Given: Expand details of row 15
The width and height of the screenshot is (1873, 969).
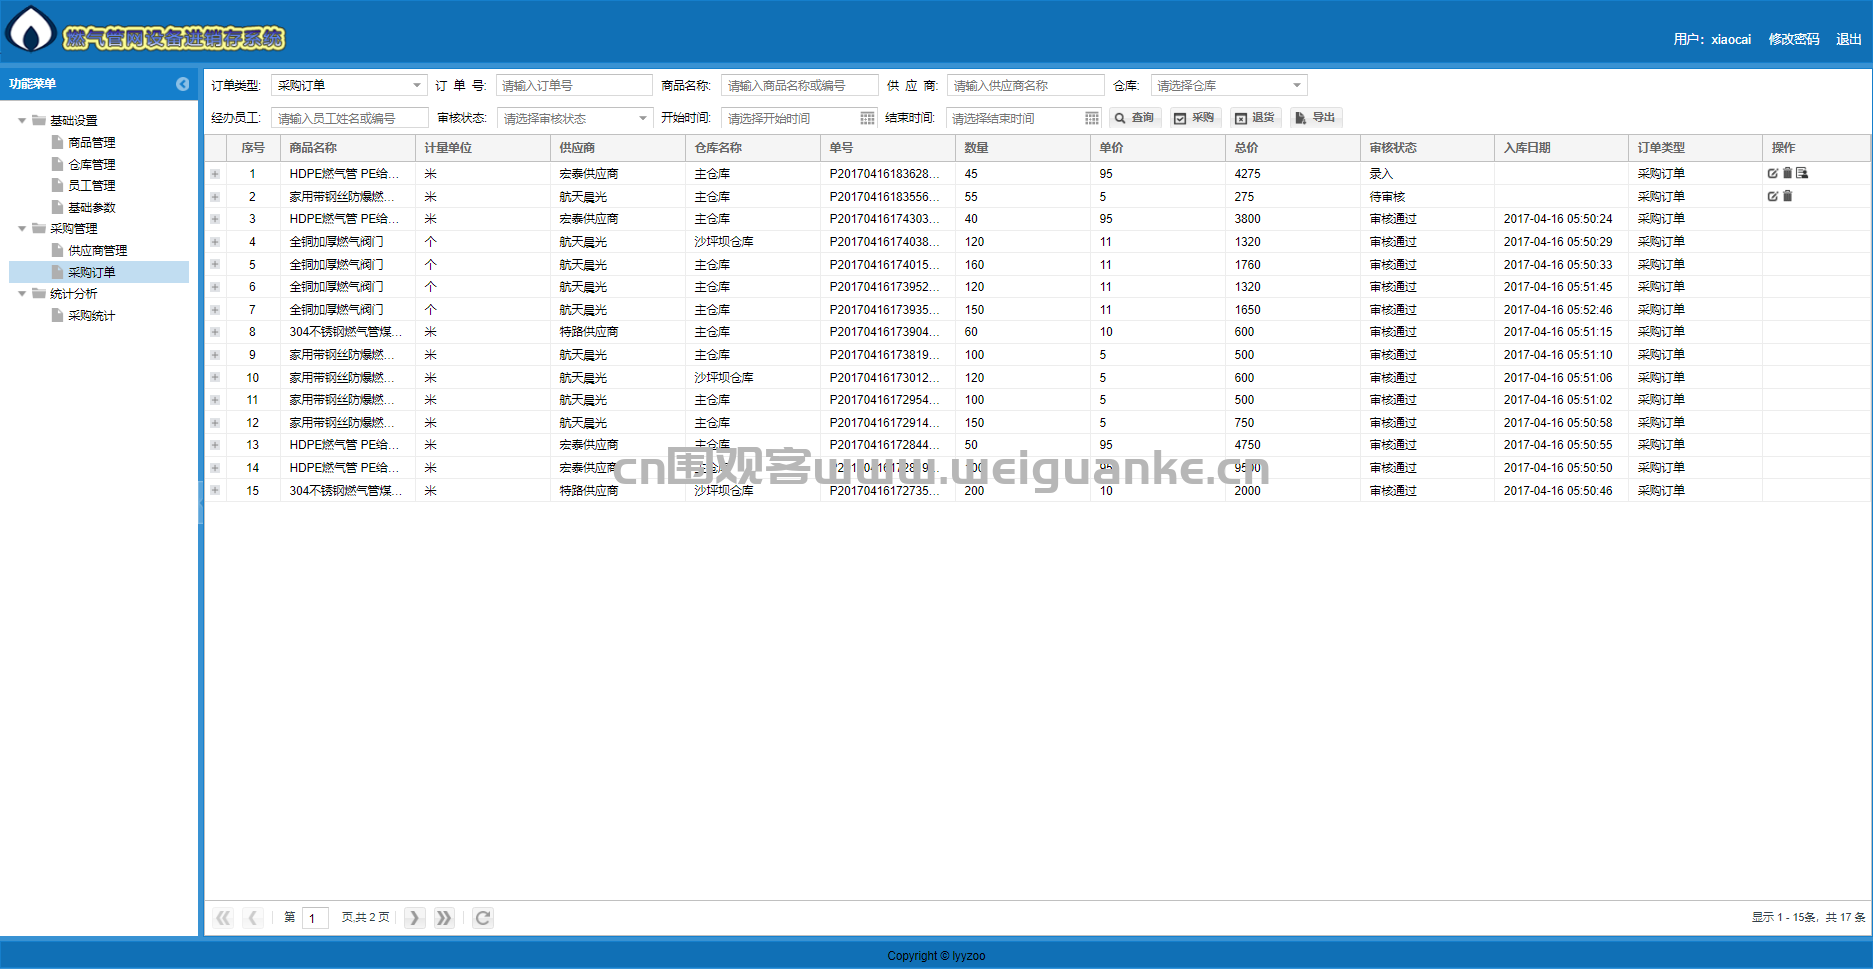Looking at the screenshot, I should point(215,490).
